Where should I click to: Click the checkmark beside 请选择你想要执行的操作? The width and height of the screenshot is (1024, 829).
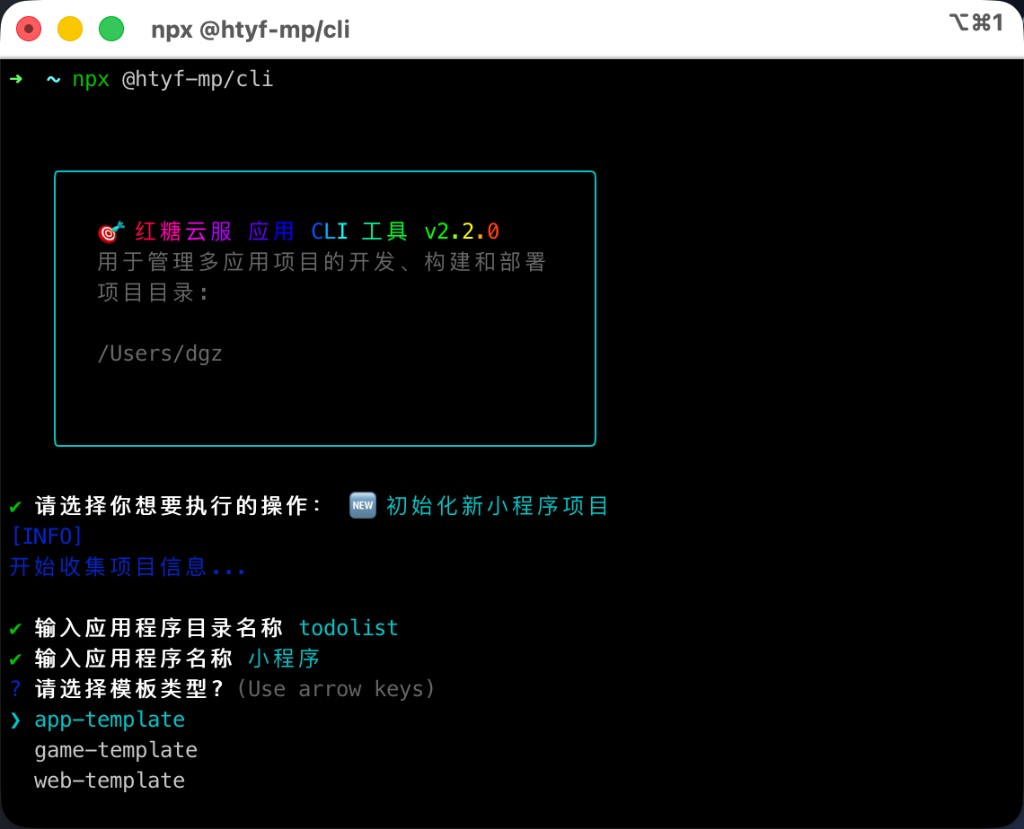click(x=14, y=506)
